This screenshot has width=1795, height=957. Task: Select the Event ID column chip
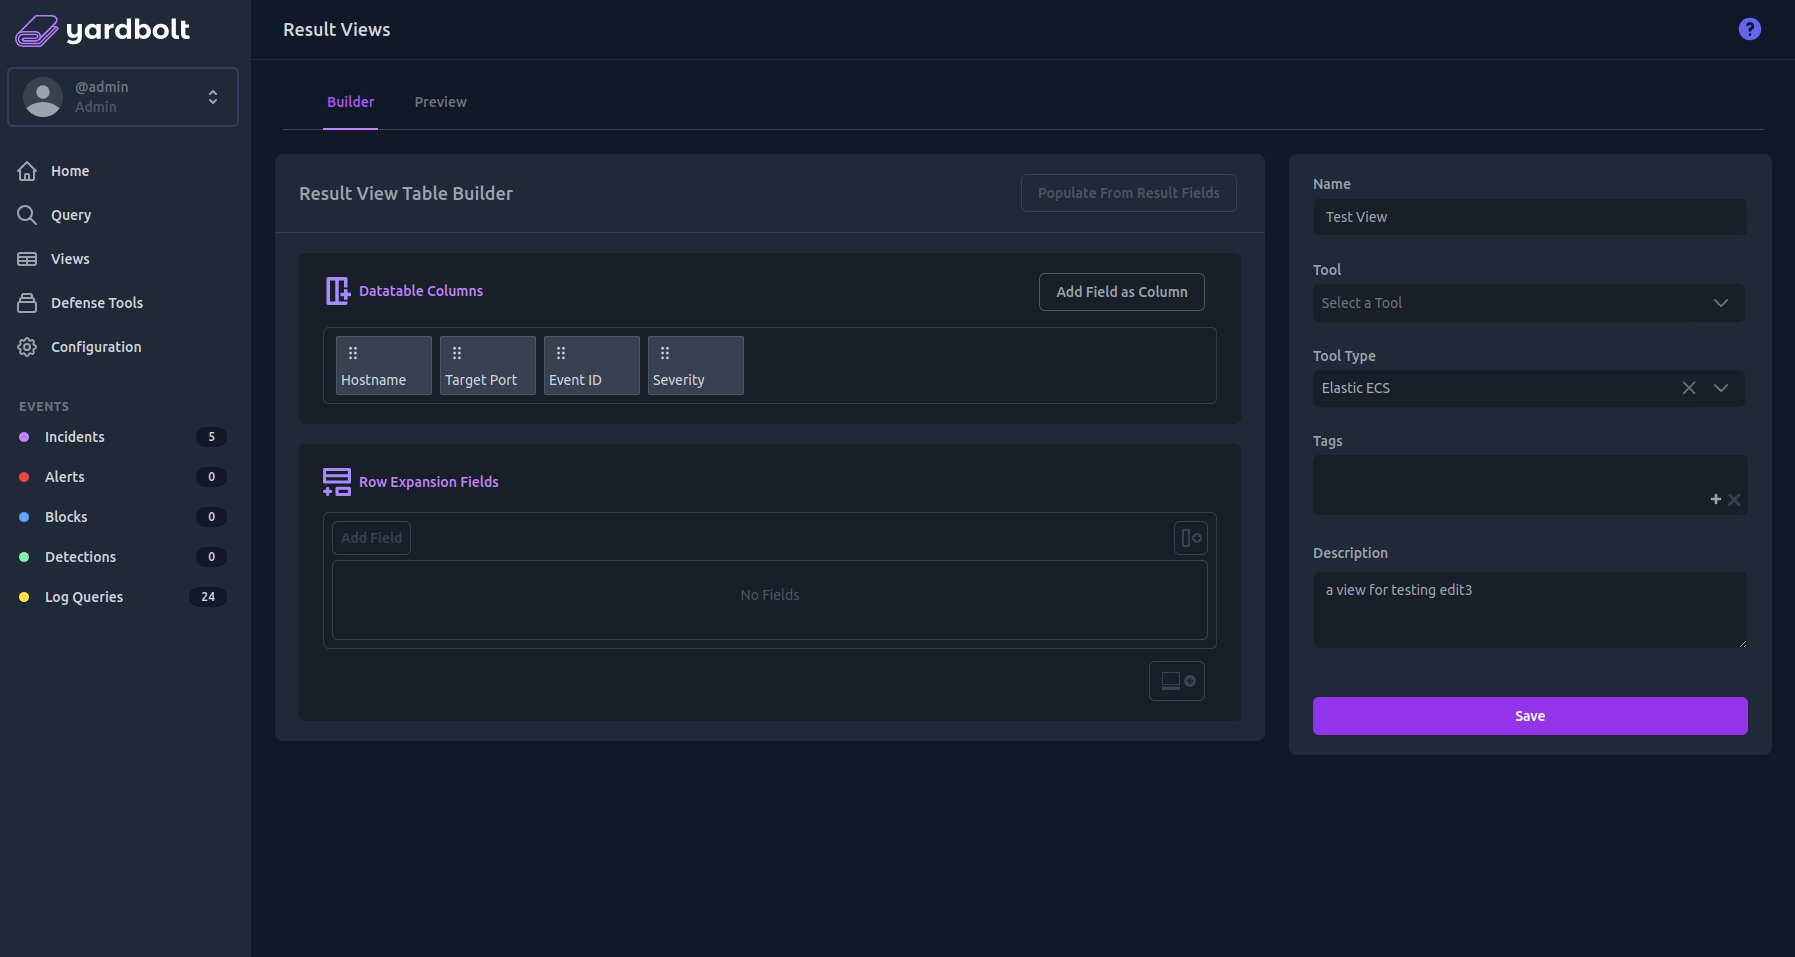[x=592, y=366]
